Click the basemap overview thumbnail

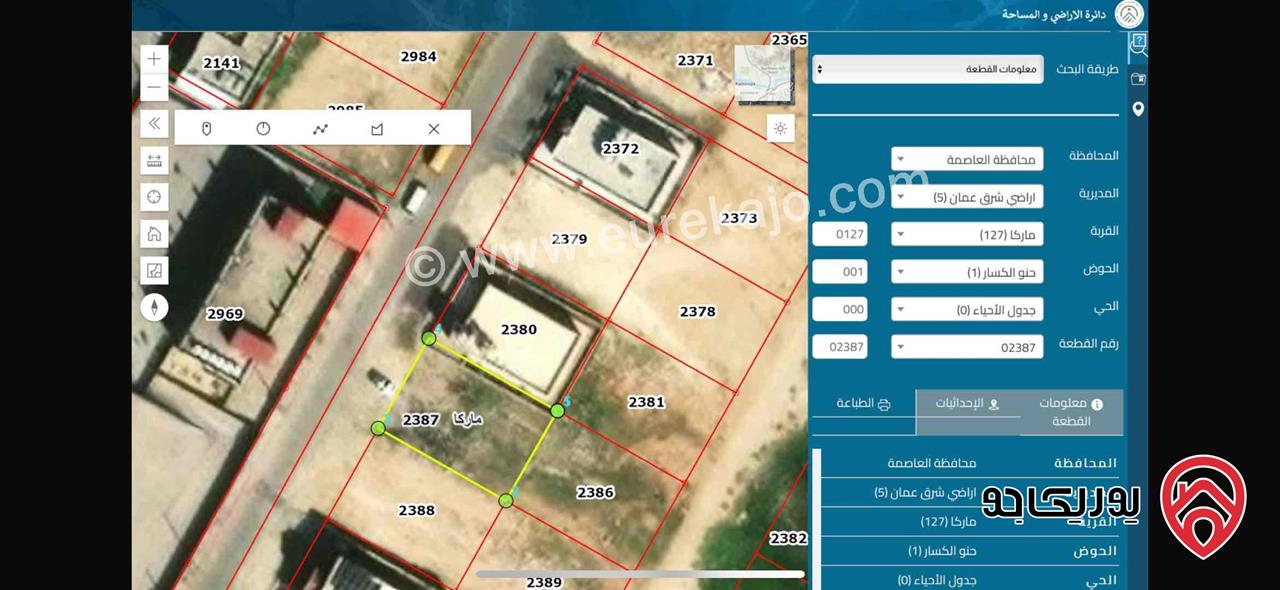pyautogui.click(x=764, y=74)
